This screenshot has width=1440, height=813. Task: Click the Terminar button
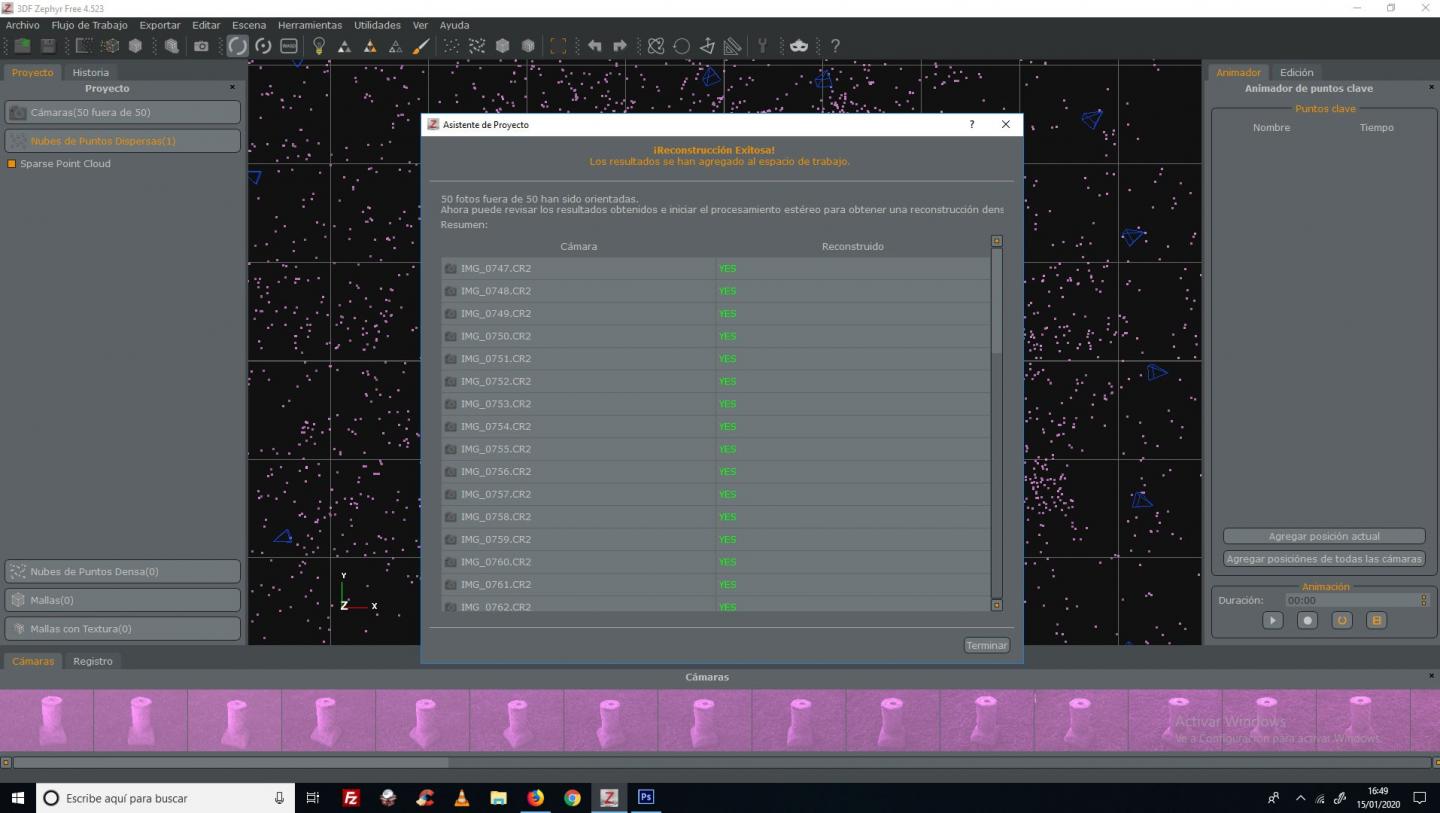pos(986,646)
